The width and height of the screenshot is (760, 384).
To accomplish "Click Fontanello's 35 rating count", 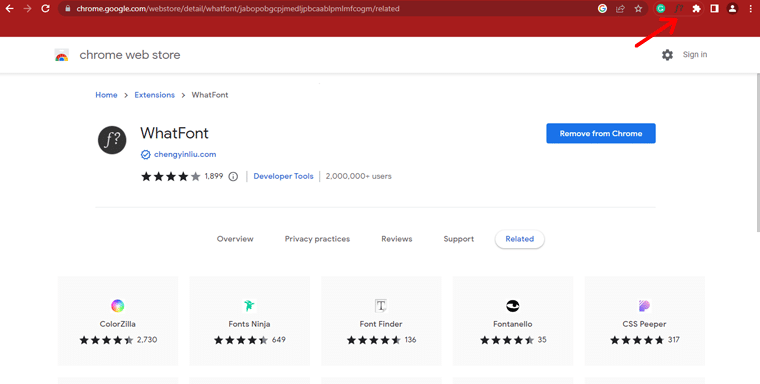I will [x=542, y=340].
